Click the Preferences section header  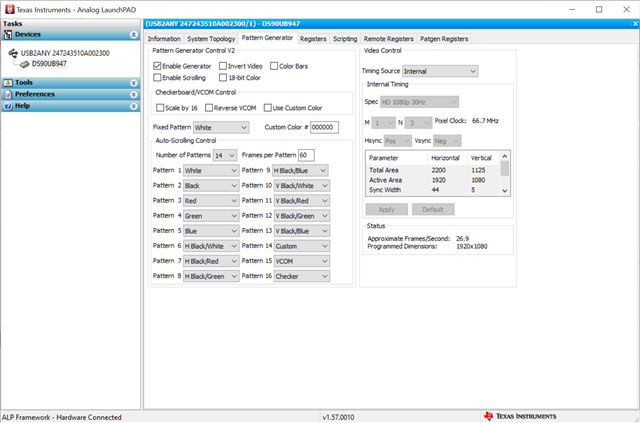coord(71,94)
